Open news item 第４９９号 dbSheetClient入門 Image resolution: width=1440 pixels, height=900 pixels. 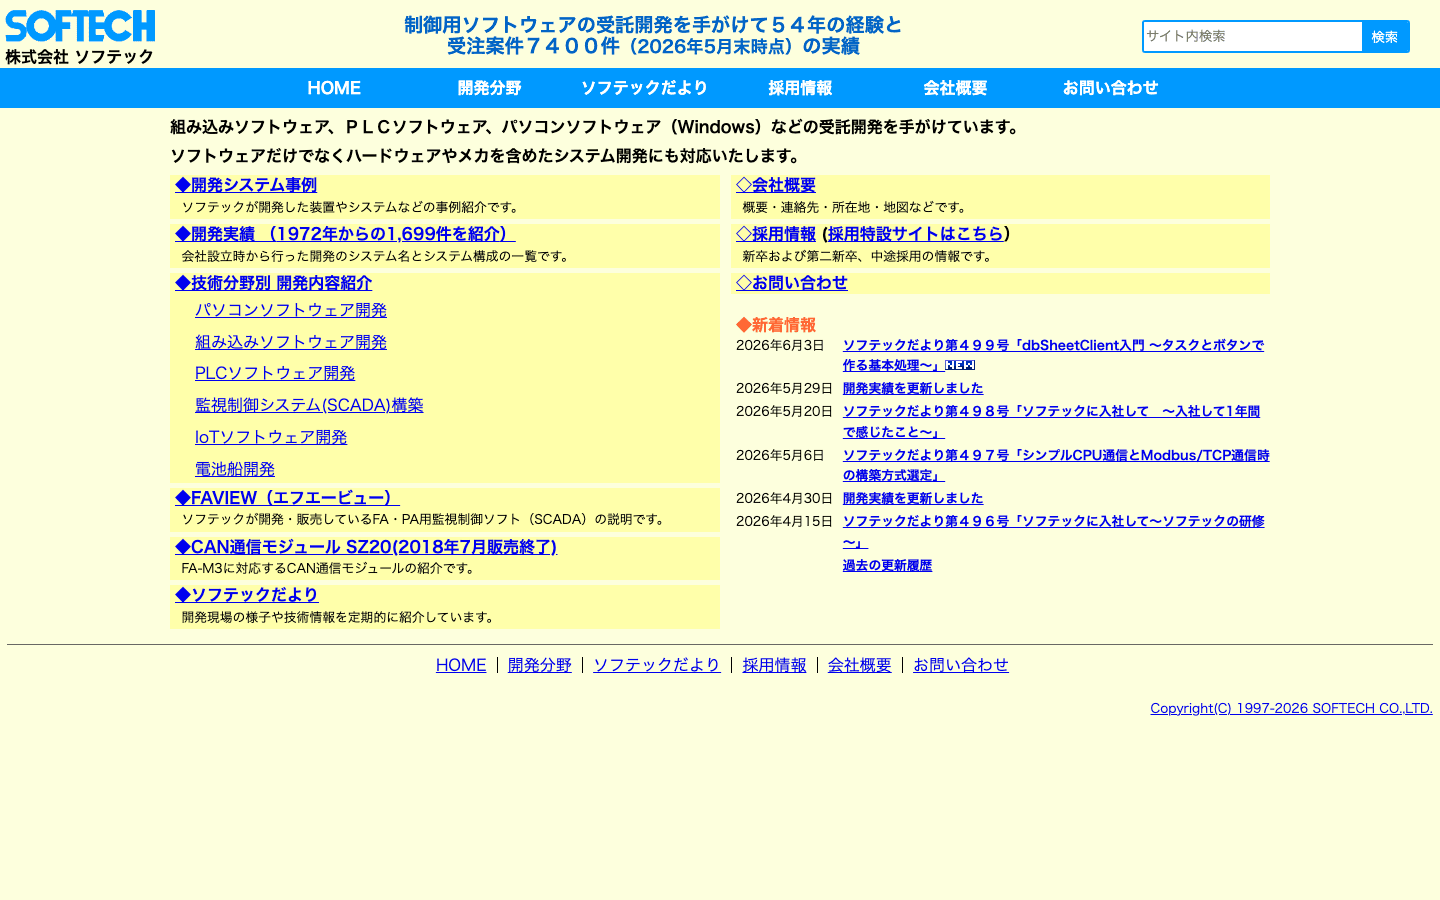coord(1053,355)
